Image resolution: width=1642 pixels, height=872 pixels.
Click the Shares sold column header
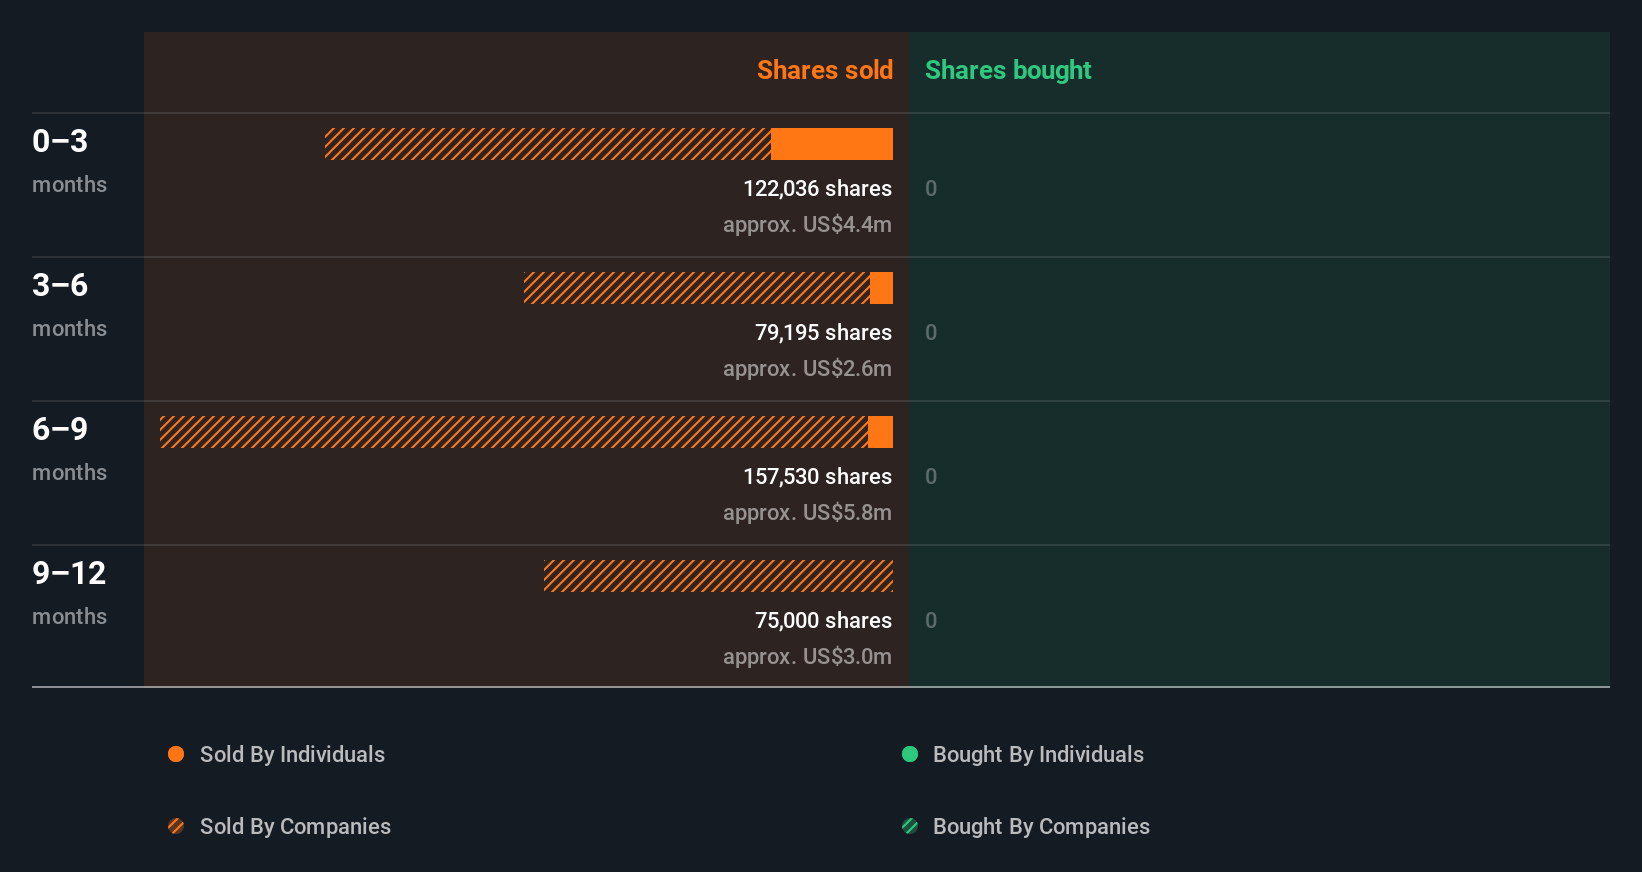825,70
